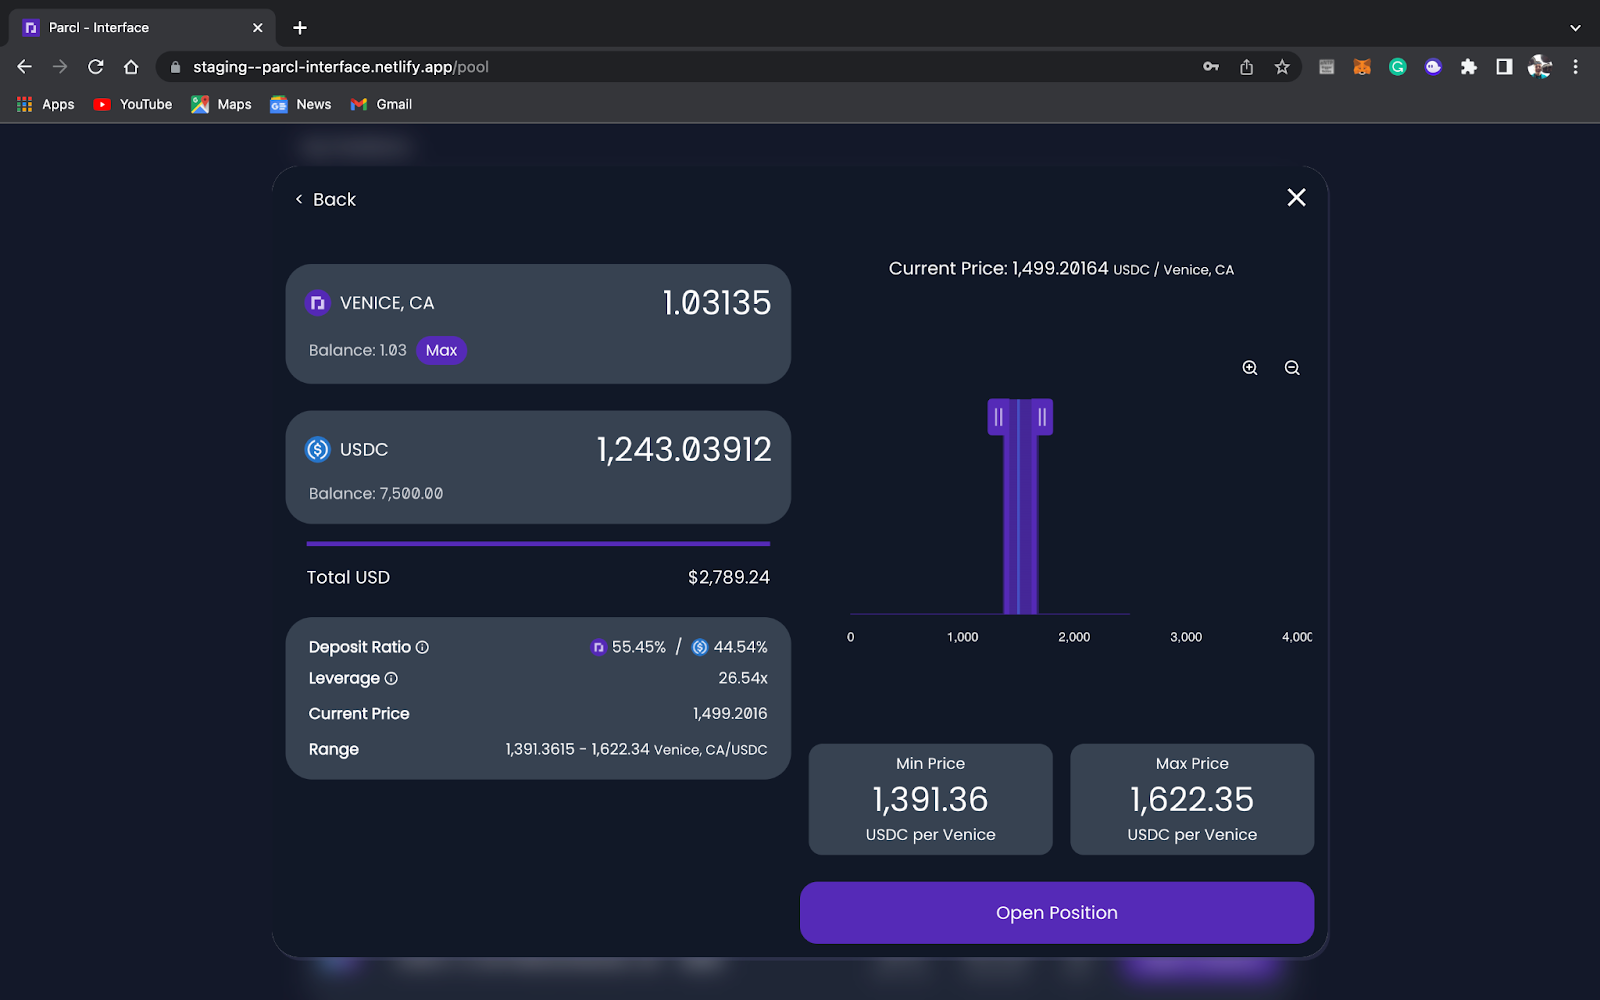Click the Min Price value field
The height and width of the screenshot is (1000, 1600).
[x=930, y=799]
